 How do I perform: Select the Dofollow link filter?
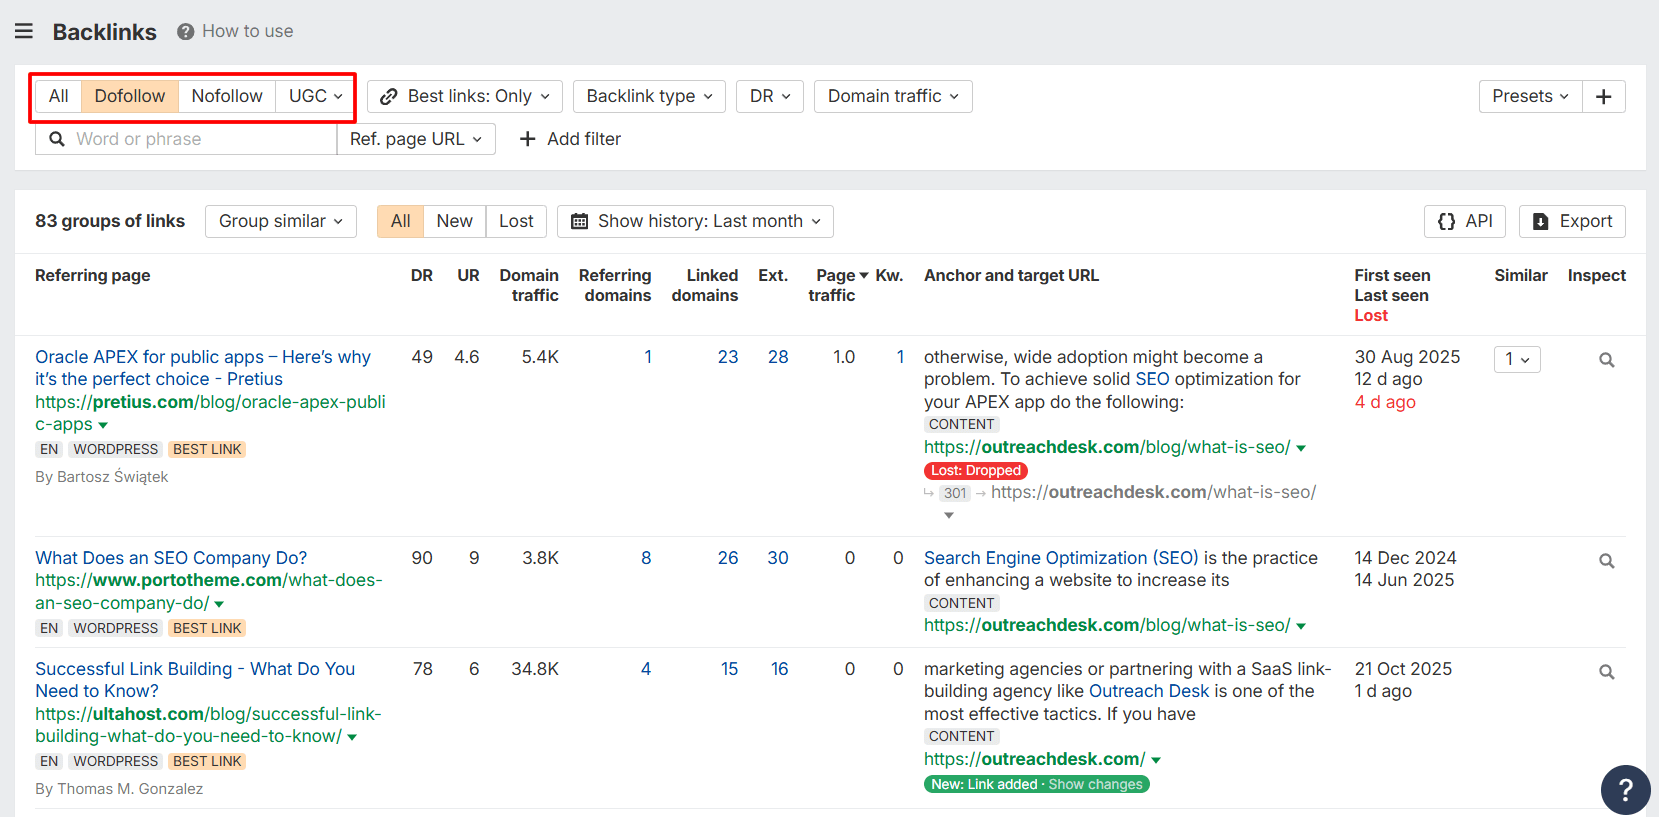(x=130, y=96)
